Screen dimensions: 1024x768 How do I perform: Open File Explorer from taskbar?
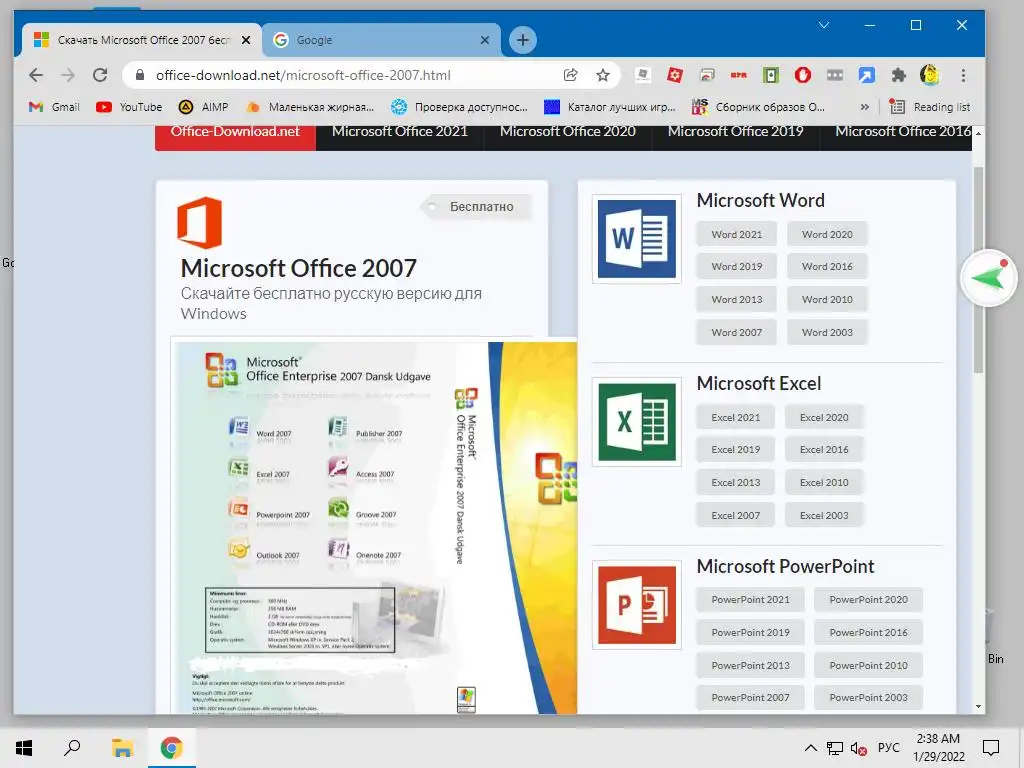[x=122, y=748]
